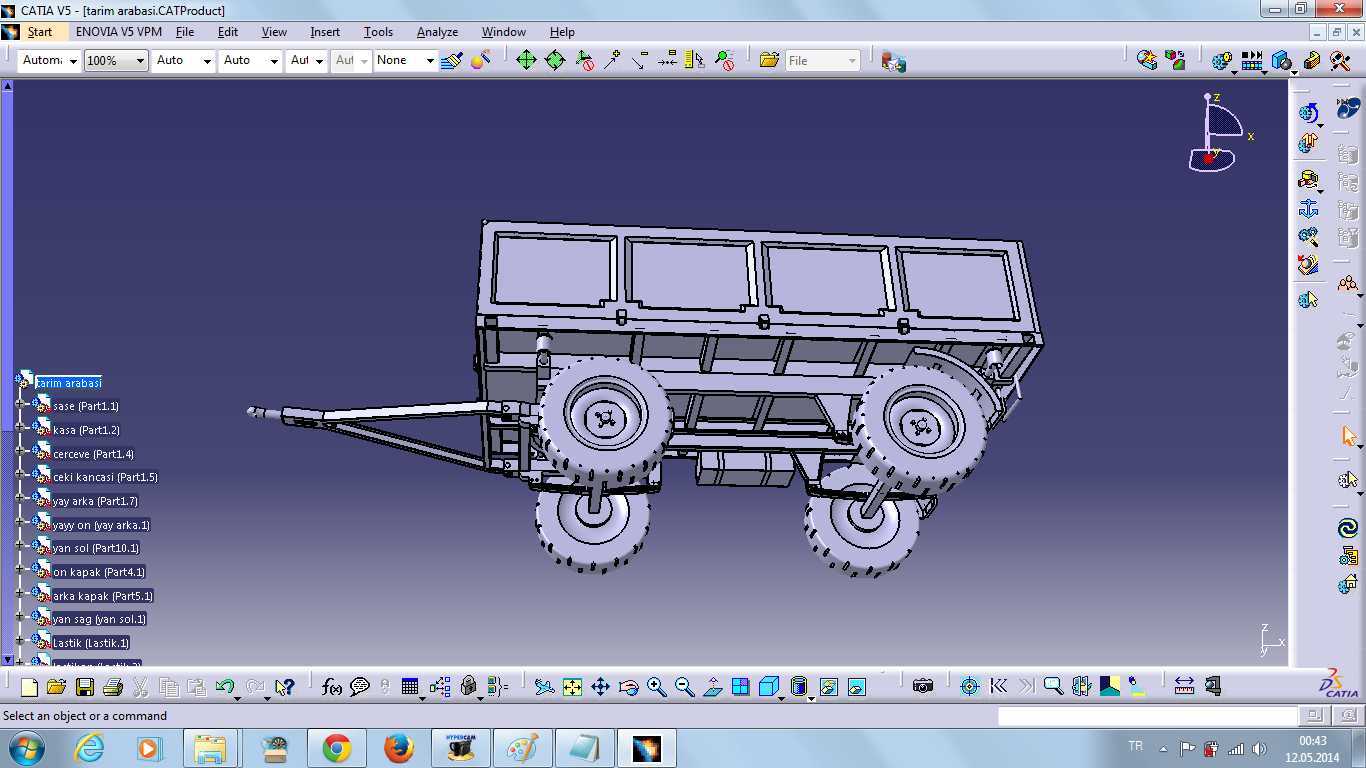The width and height of the screenshot is (1366, 768).
Task: Create a new document with the New icon
Action: click(29, 687)
